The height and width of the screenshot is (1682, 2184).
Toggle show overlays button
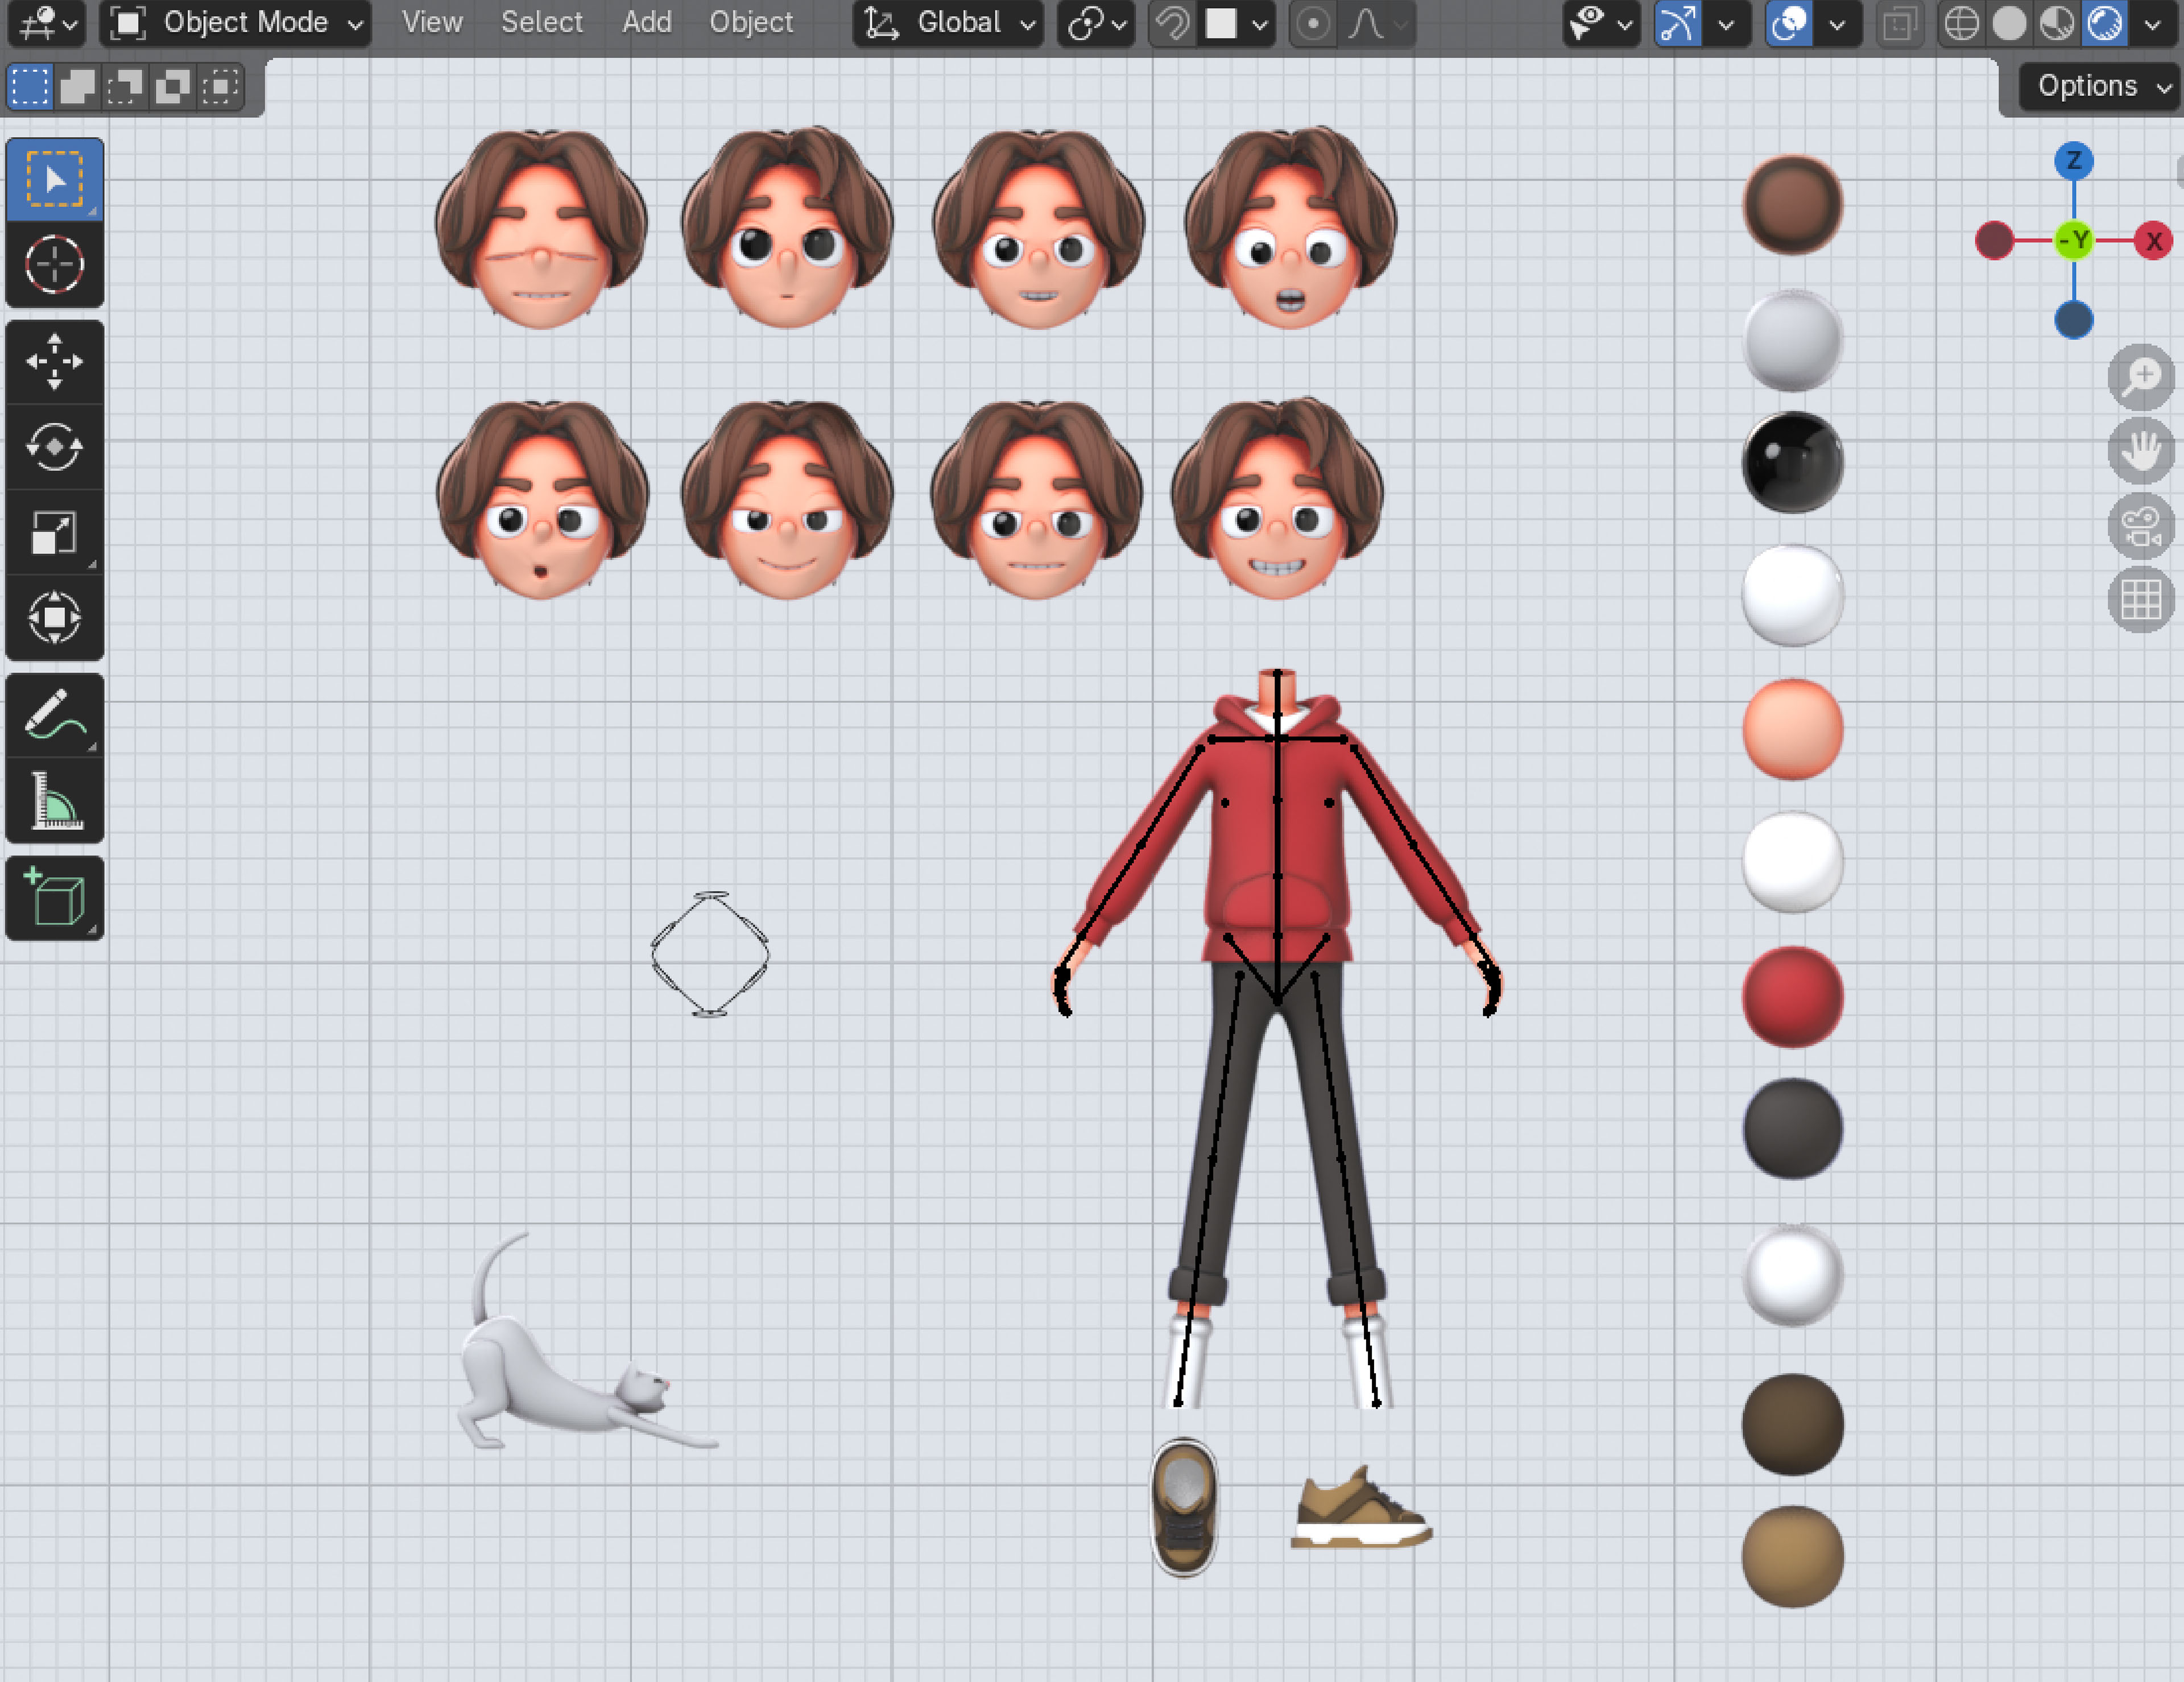(1789, 23)
